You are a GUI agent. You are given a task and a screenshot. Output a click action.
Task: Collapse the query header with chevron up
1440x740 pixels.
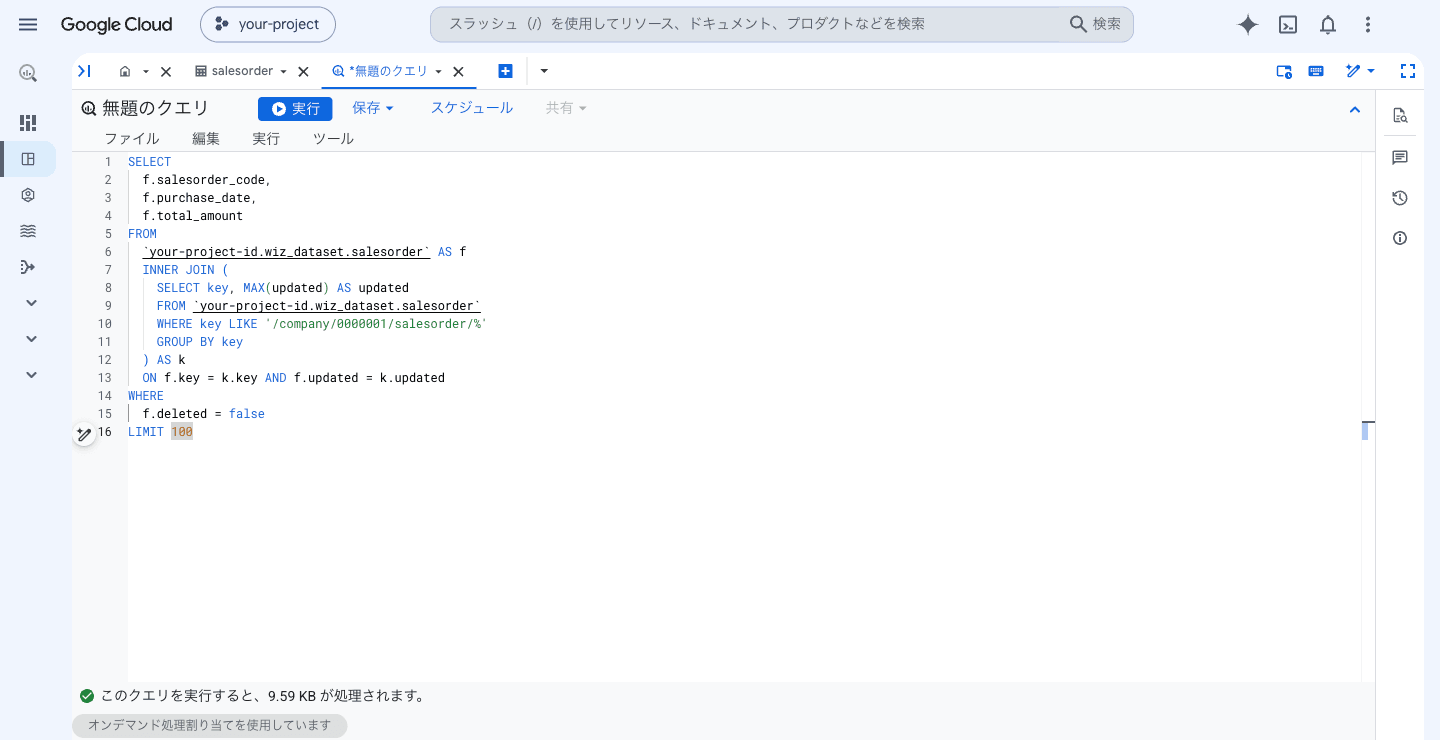1355,110
